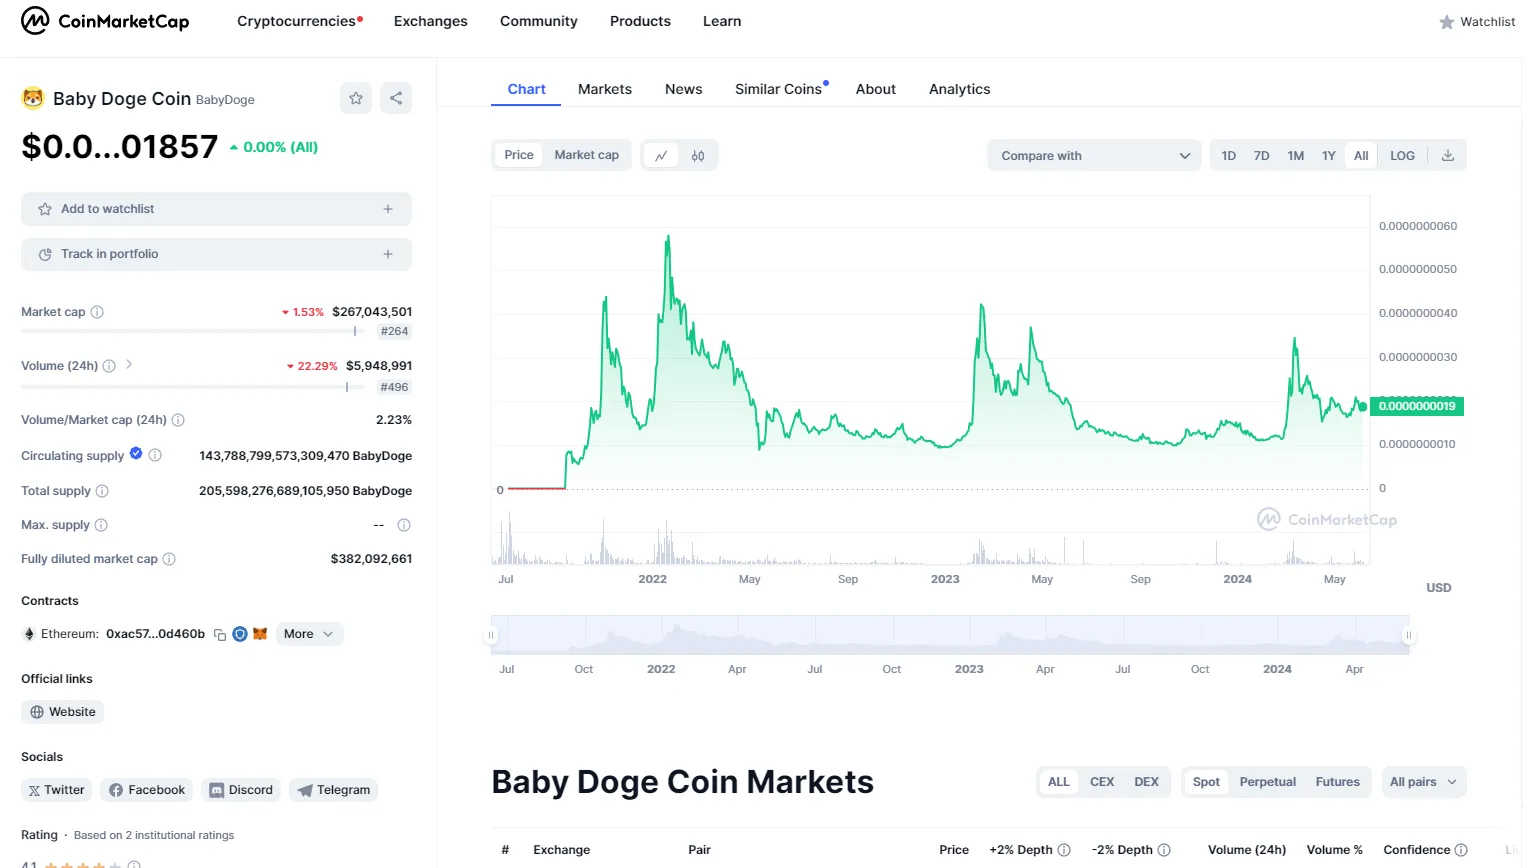Open the All pairs filter dropdown
This screenshot has width=1524, height=868.
pyautogui.click(x=1424, y=781)
